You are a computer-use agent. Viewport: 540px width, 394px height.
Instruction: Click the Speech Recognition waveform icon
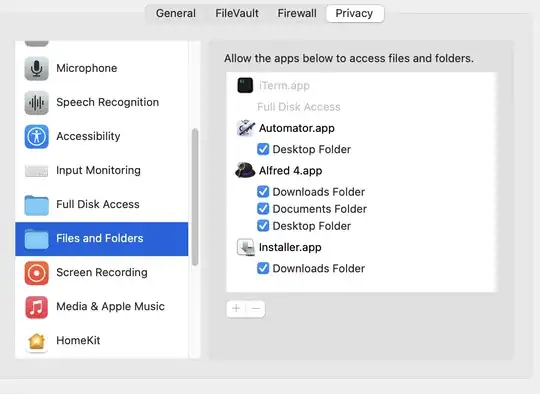pos(37,102)
